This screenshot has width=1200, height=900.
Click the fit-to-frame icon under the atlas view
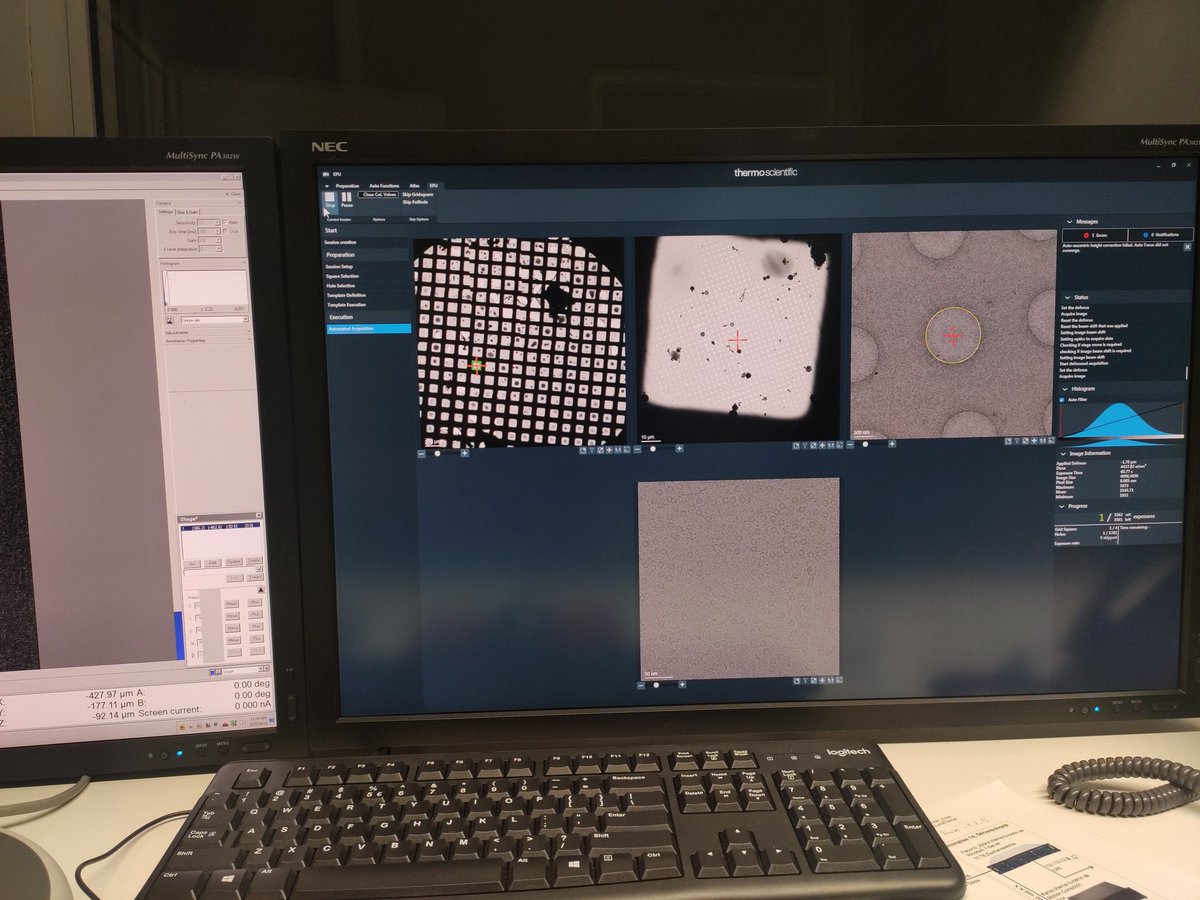(x=627, y=449)
